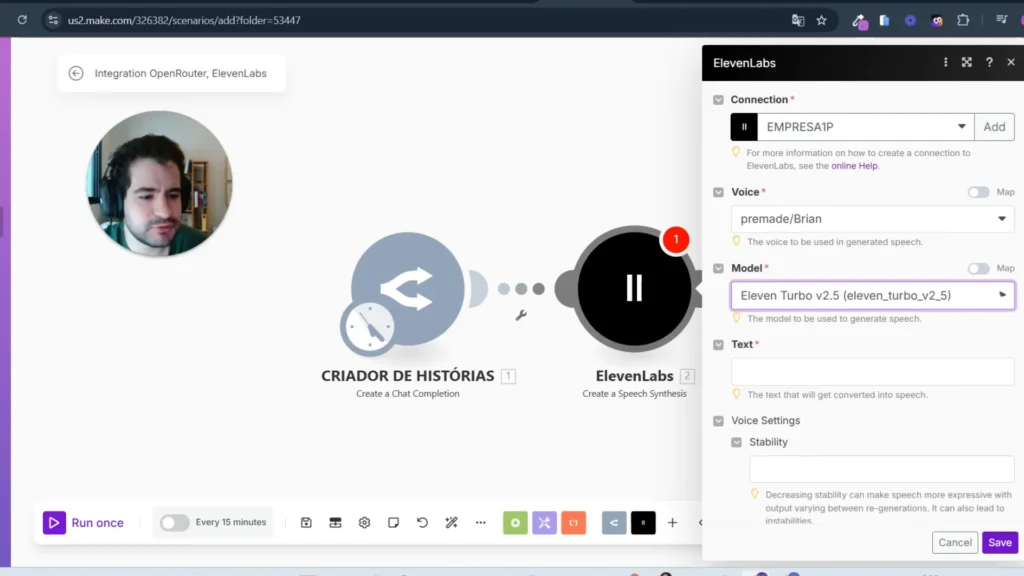This screenshot has width=1024, height=576.
Task: Click the Stability input field
Action: click(882, 469)
